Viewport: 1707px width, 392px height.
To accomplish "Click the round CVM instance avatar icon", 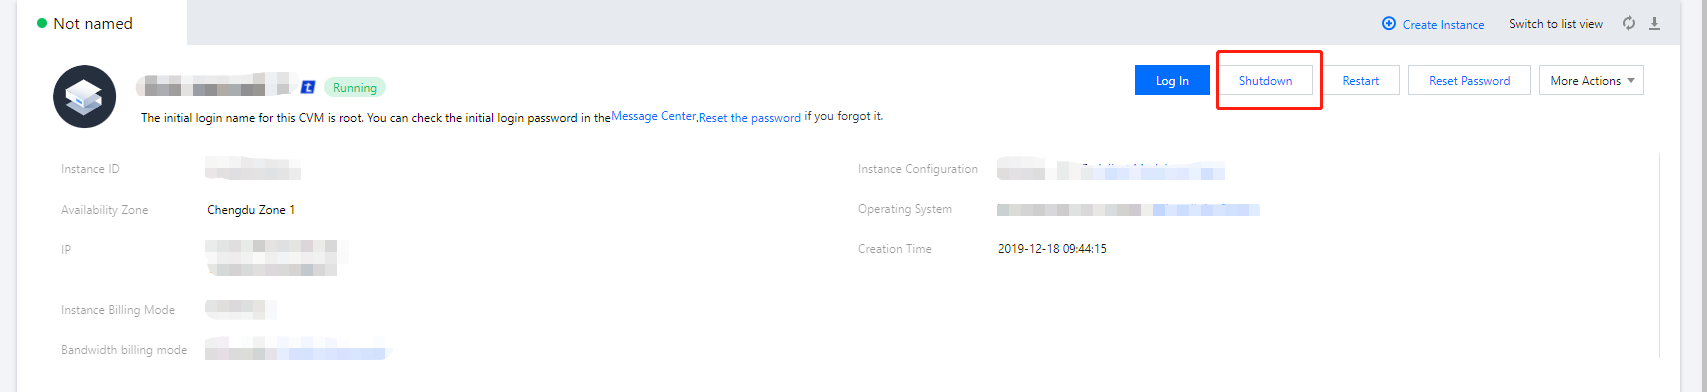I will pyautogui.click(x=84, y=96).
